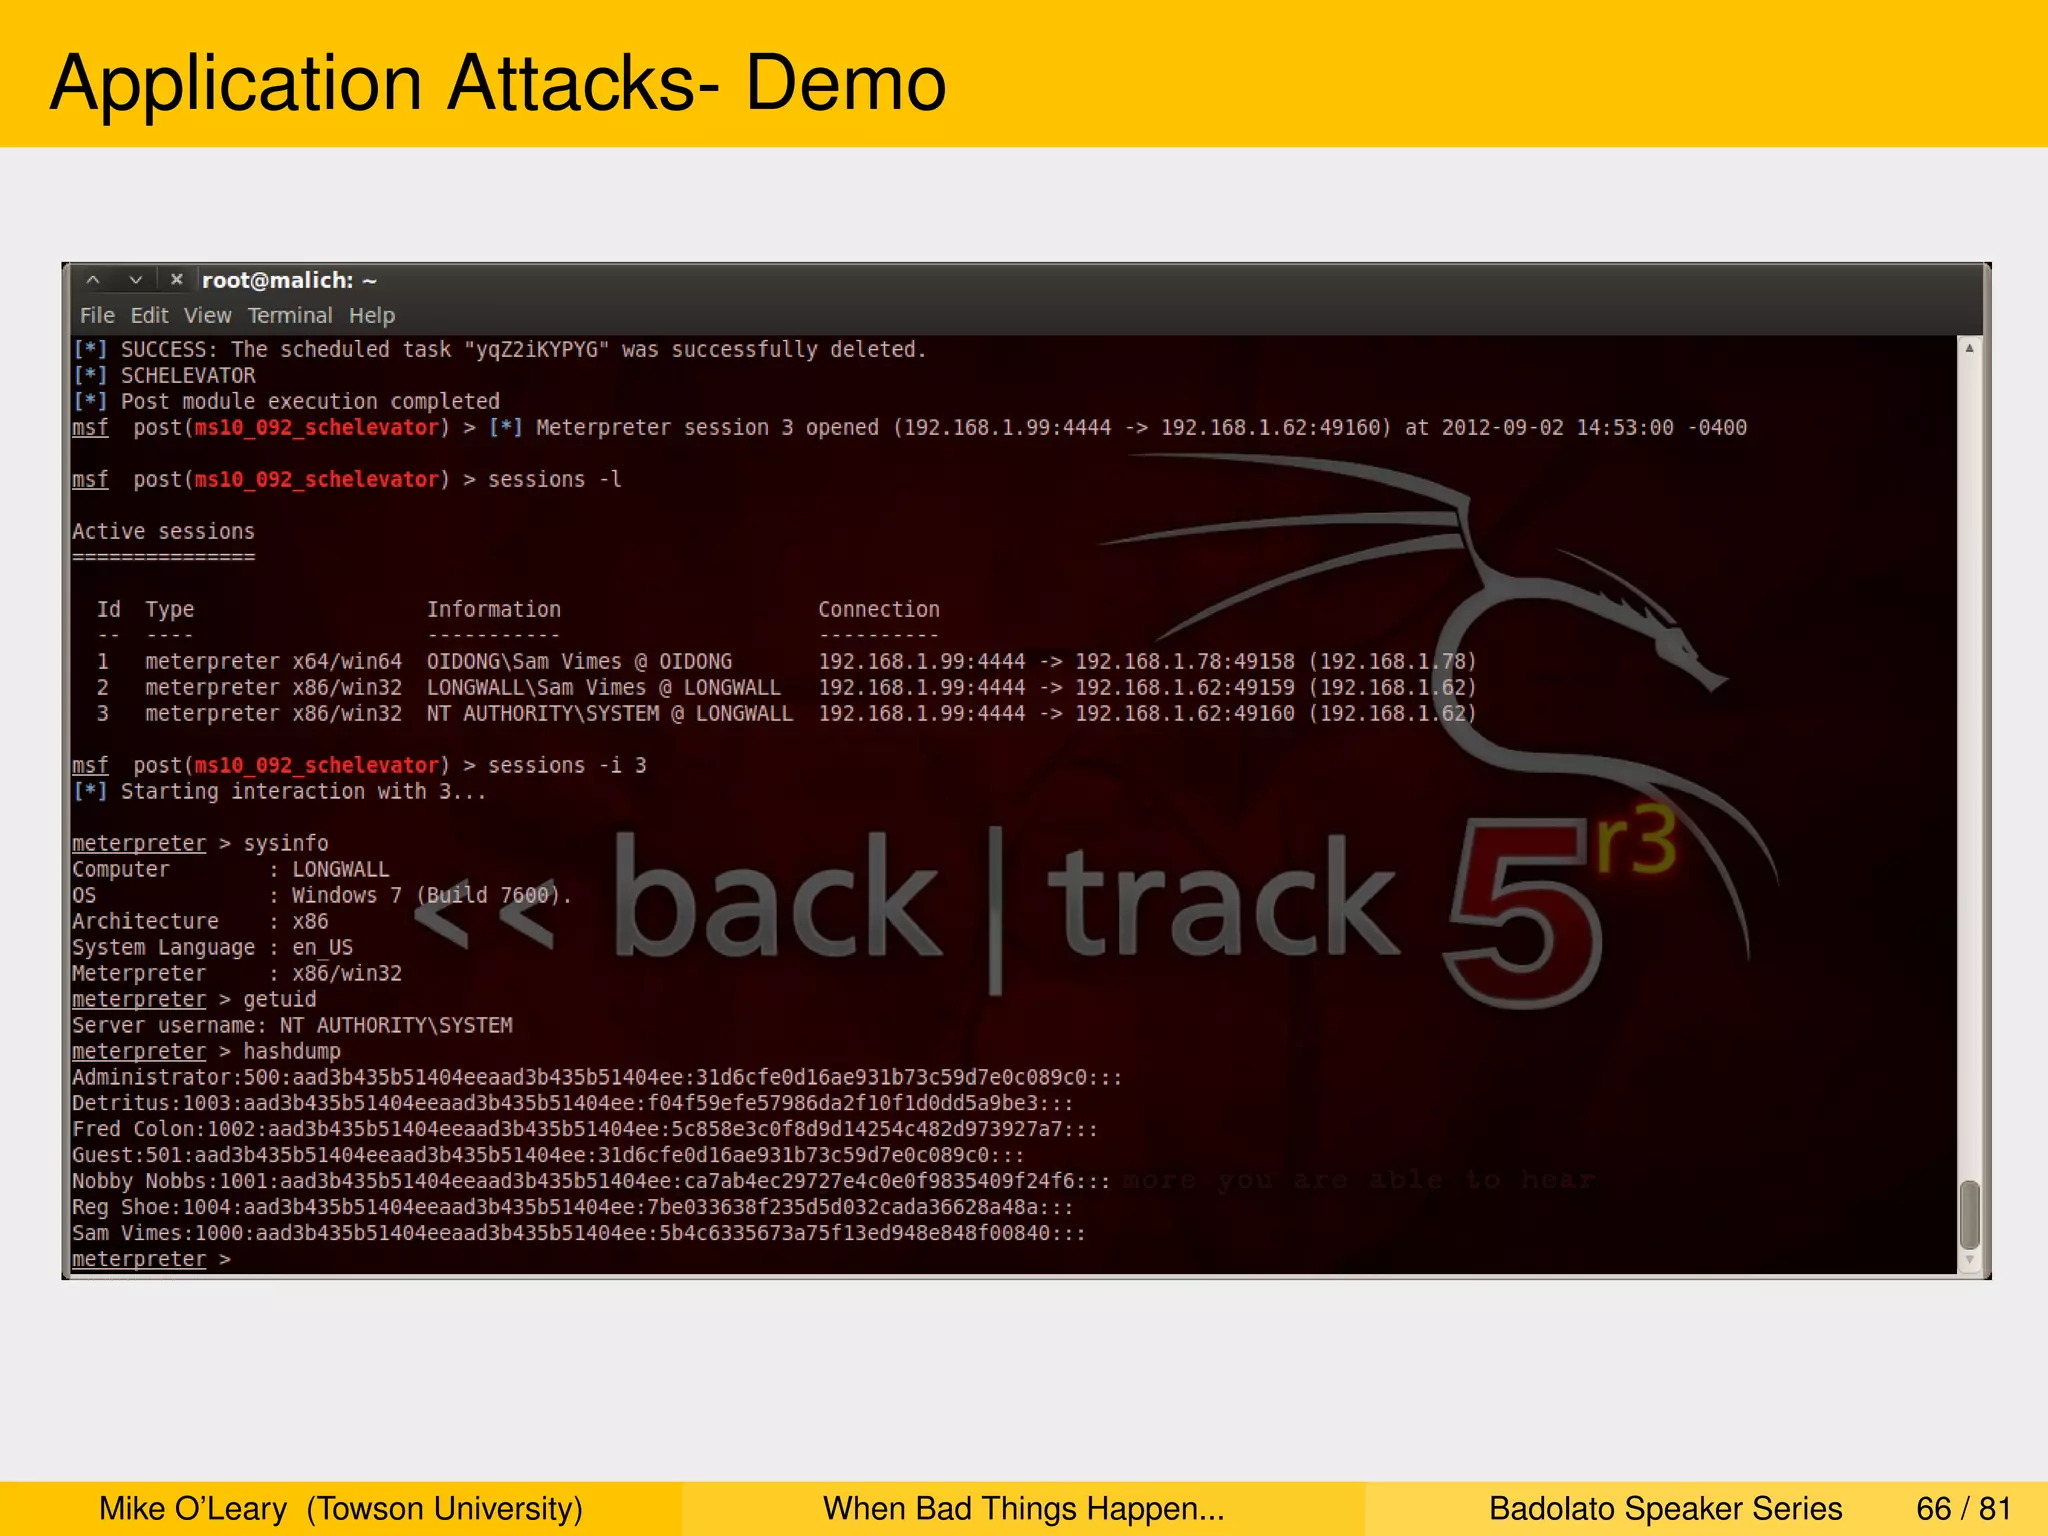The height and width of the screenshot is (1536, 2048).
Task: Click the 'Connection' column header
Action: tap(879, 610)
